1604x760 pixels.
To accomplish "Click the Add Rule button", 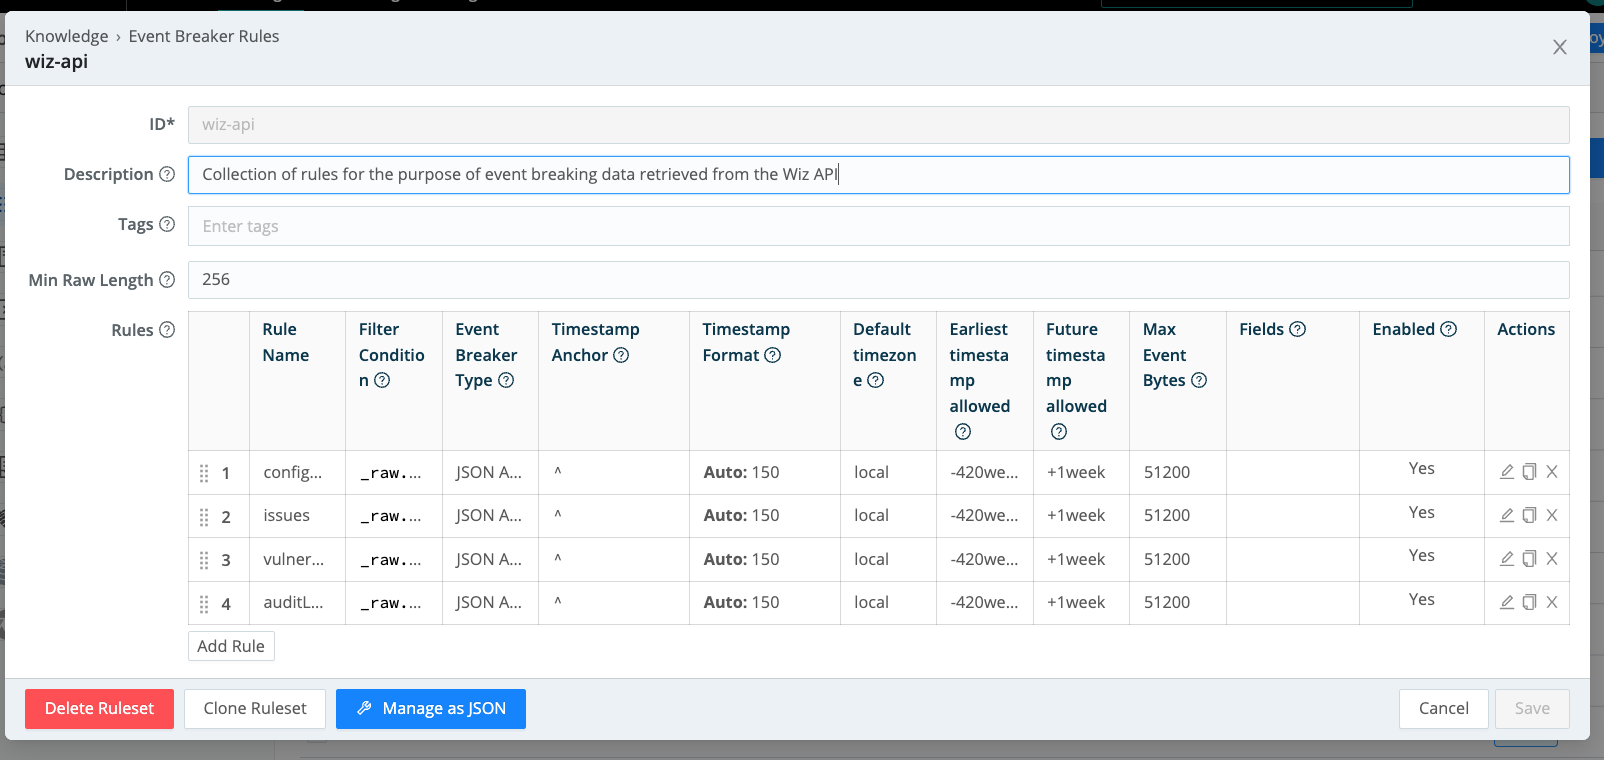I will (x=231, y=646).
